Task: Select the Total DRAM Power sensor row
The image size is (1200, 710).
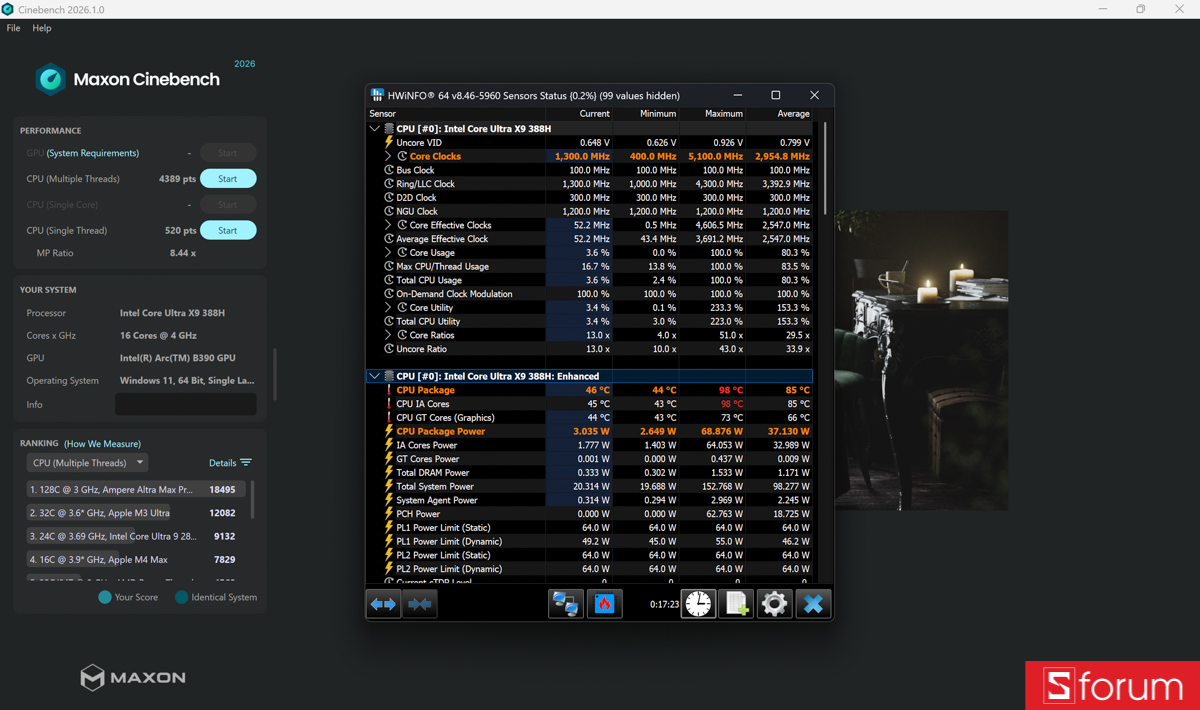Action: 590,473
